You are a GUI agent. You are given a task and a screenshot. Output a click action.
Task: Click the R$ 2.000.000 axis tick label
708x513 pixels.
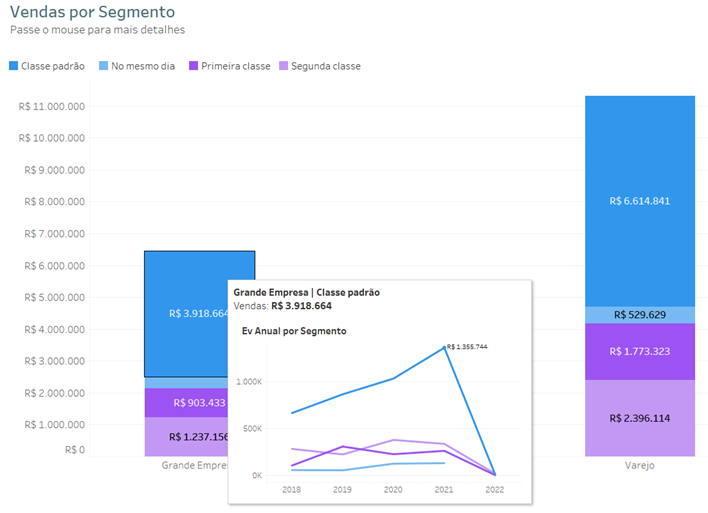[x=55, y=393]
